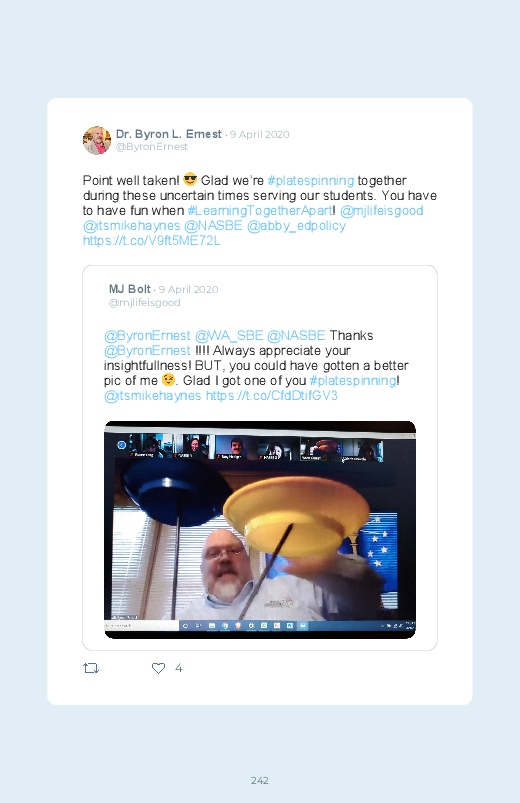Open the @ByronErnest handle under the author name
The height and width of the screenshot is (803, 520).
(152, 146)
